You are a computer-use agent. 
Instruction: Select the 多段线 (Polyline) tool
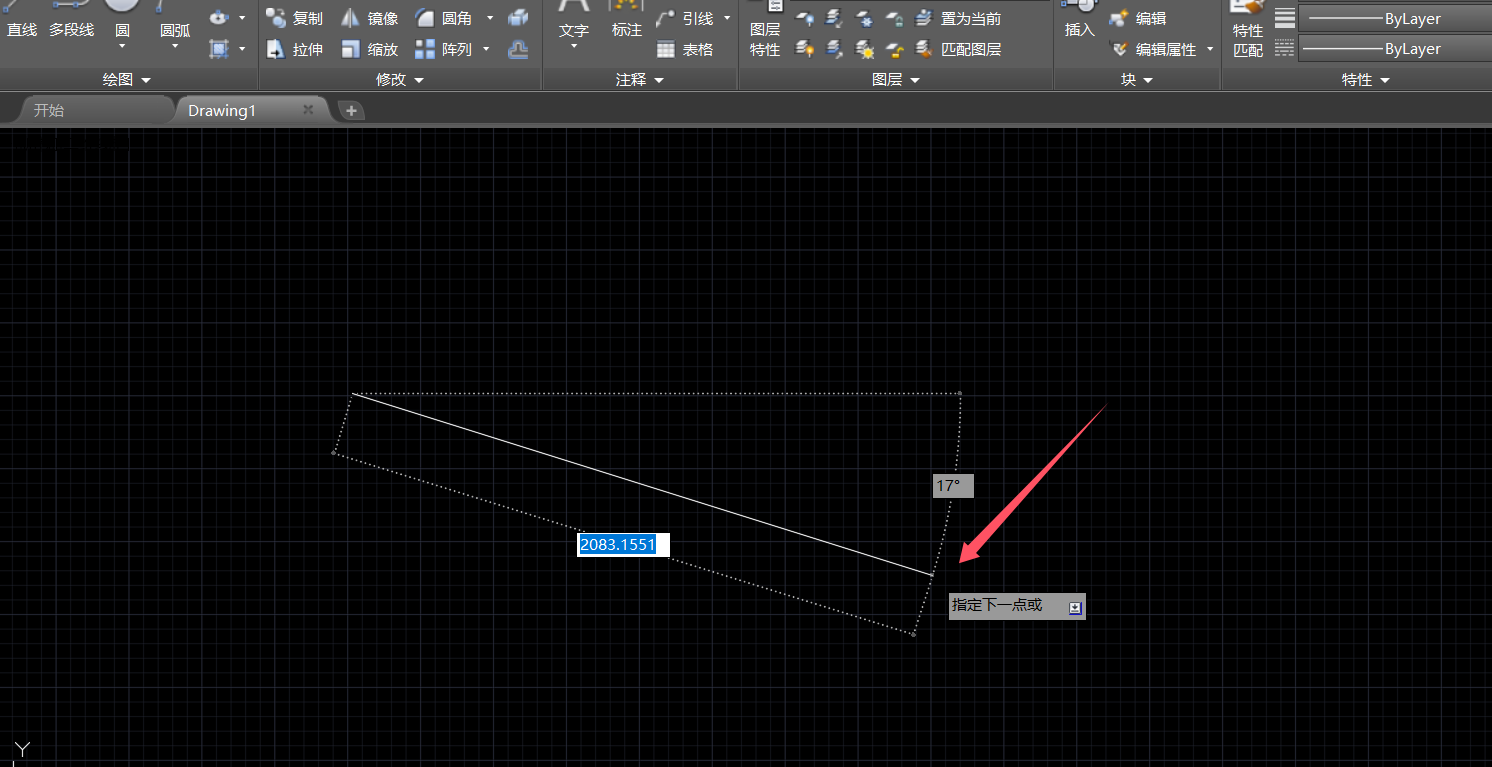coord(71,22)
